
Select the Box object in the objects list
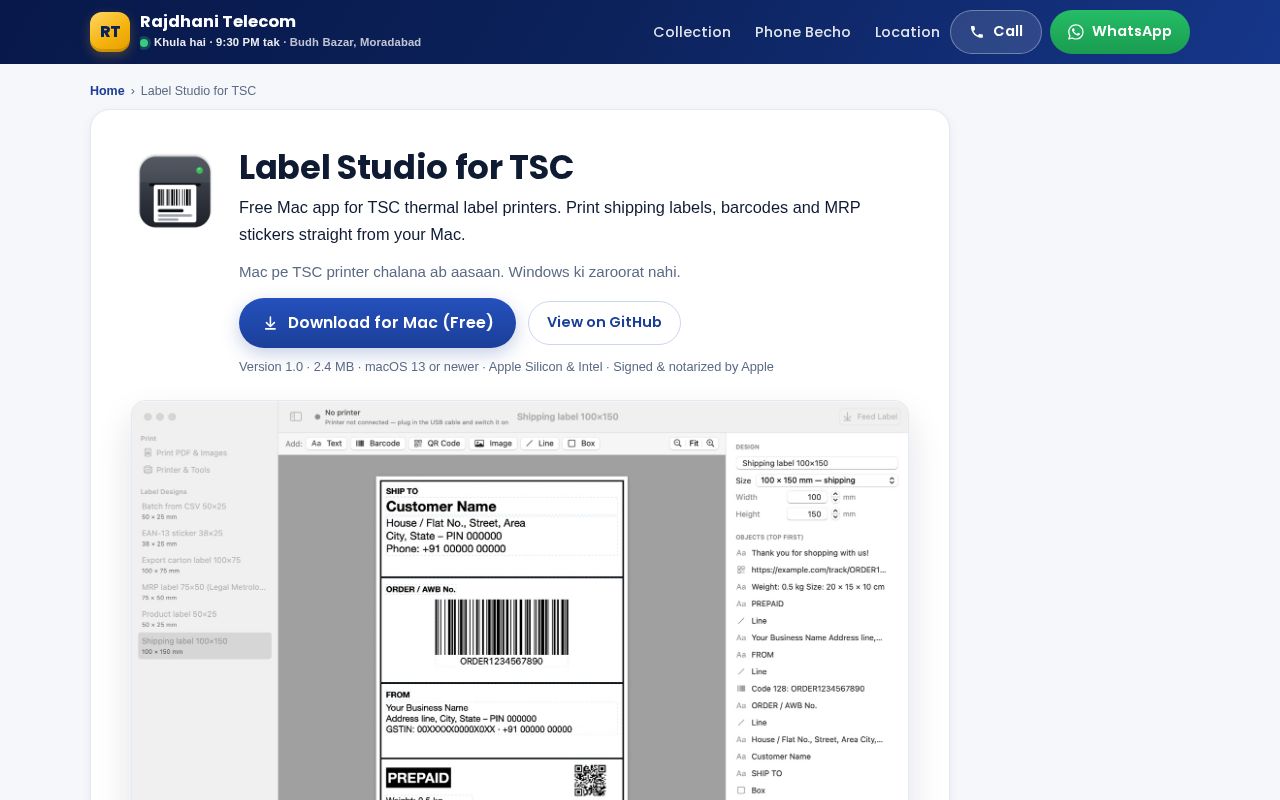coord(817,791)
